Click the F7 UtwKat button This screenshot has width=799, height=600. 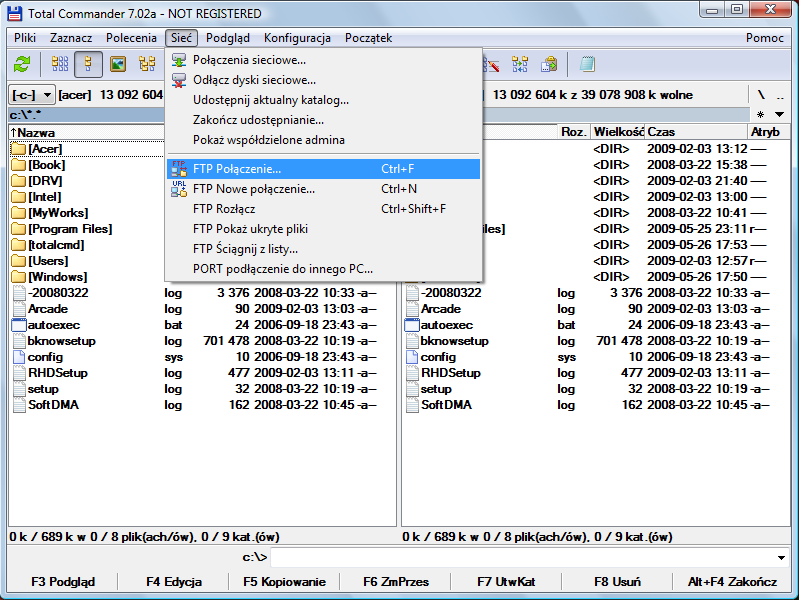(x=506, y=582)
